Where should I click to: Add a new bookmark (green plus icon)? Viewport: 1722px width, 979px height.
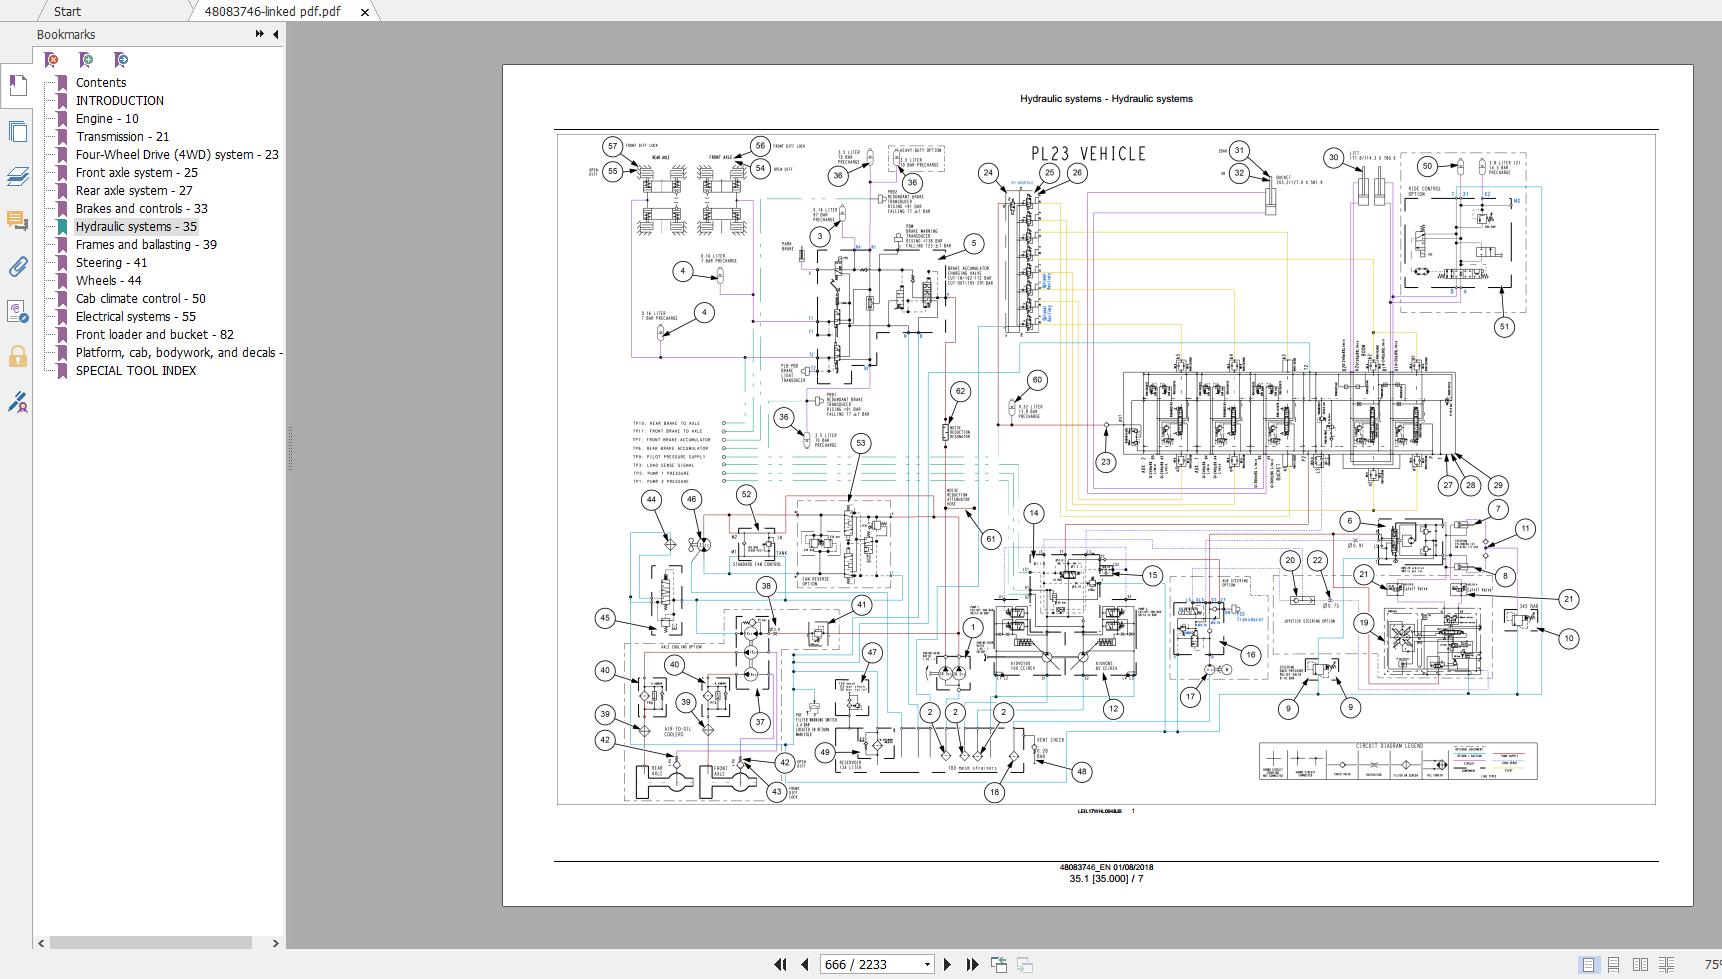coord(85,60)
